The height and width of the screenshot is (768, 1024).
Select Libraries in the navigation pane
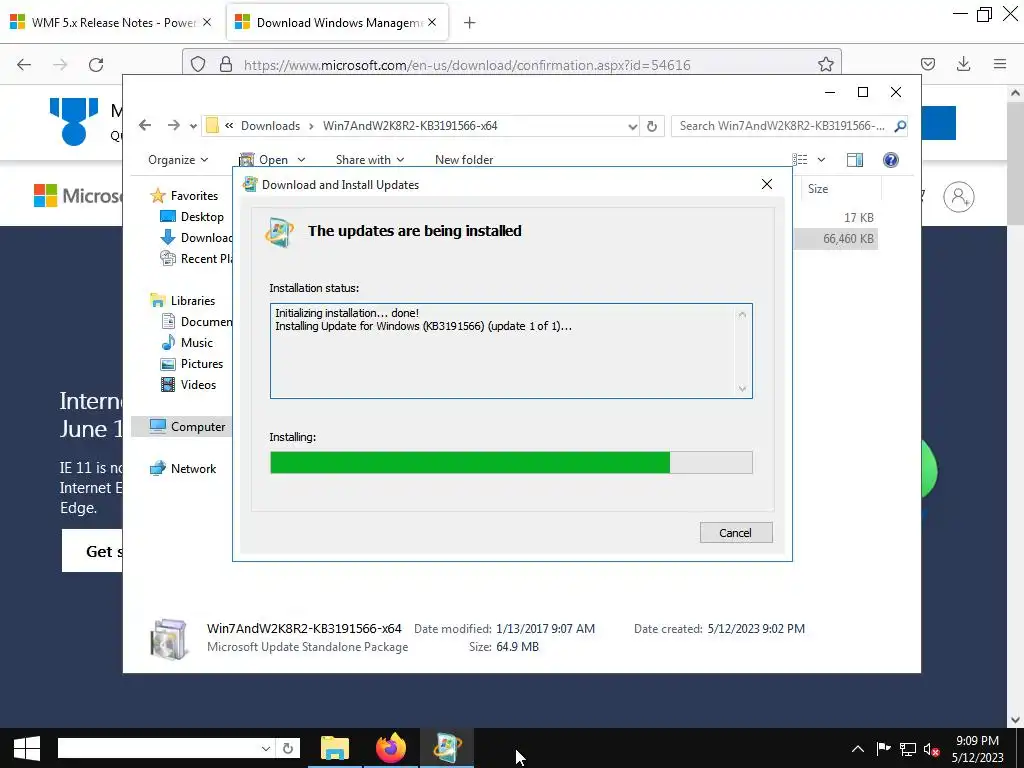tap(182, 301)
